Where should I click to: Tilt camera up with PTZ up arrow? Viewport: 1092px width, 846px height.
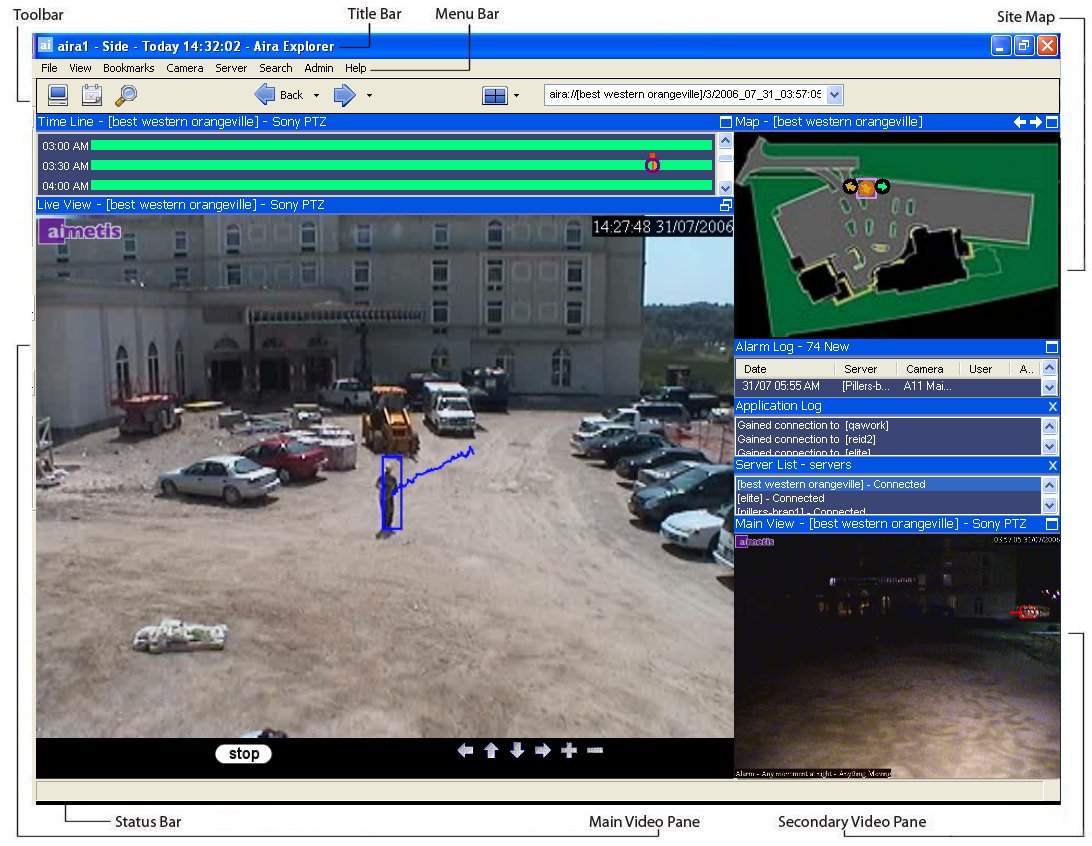(x=491, y=751)
